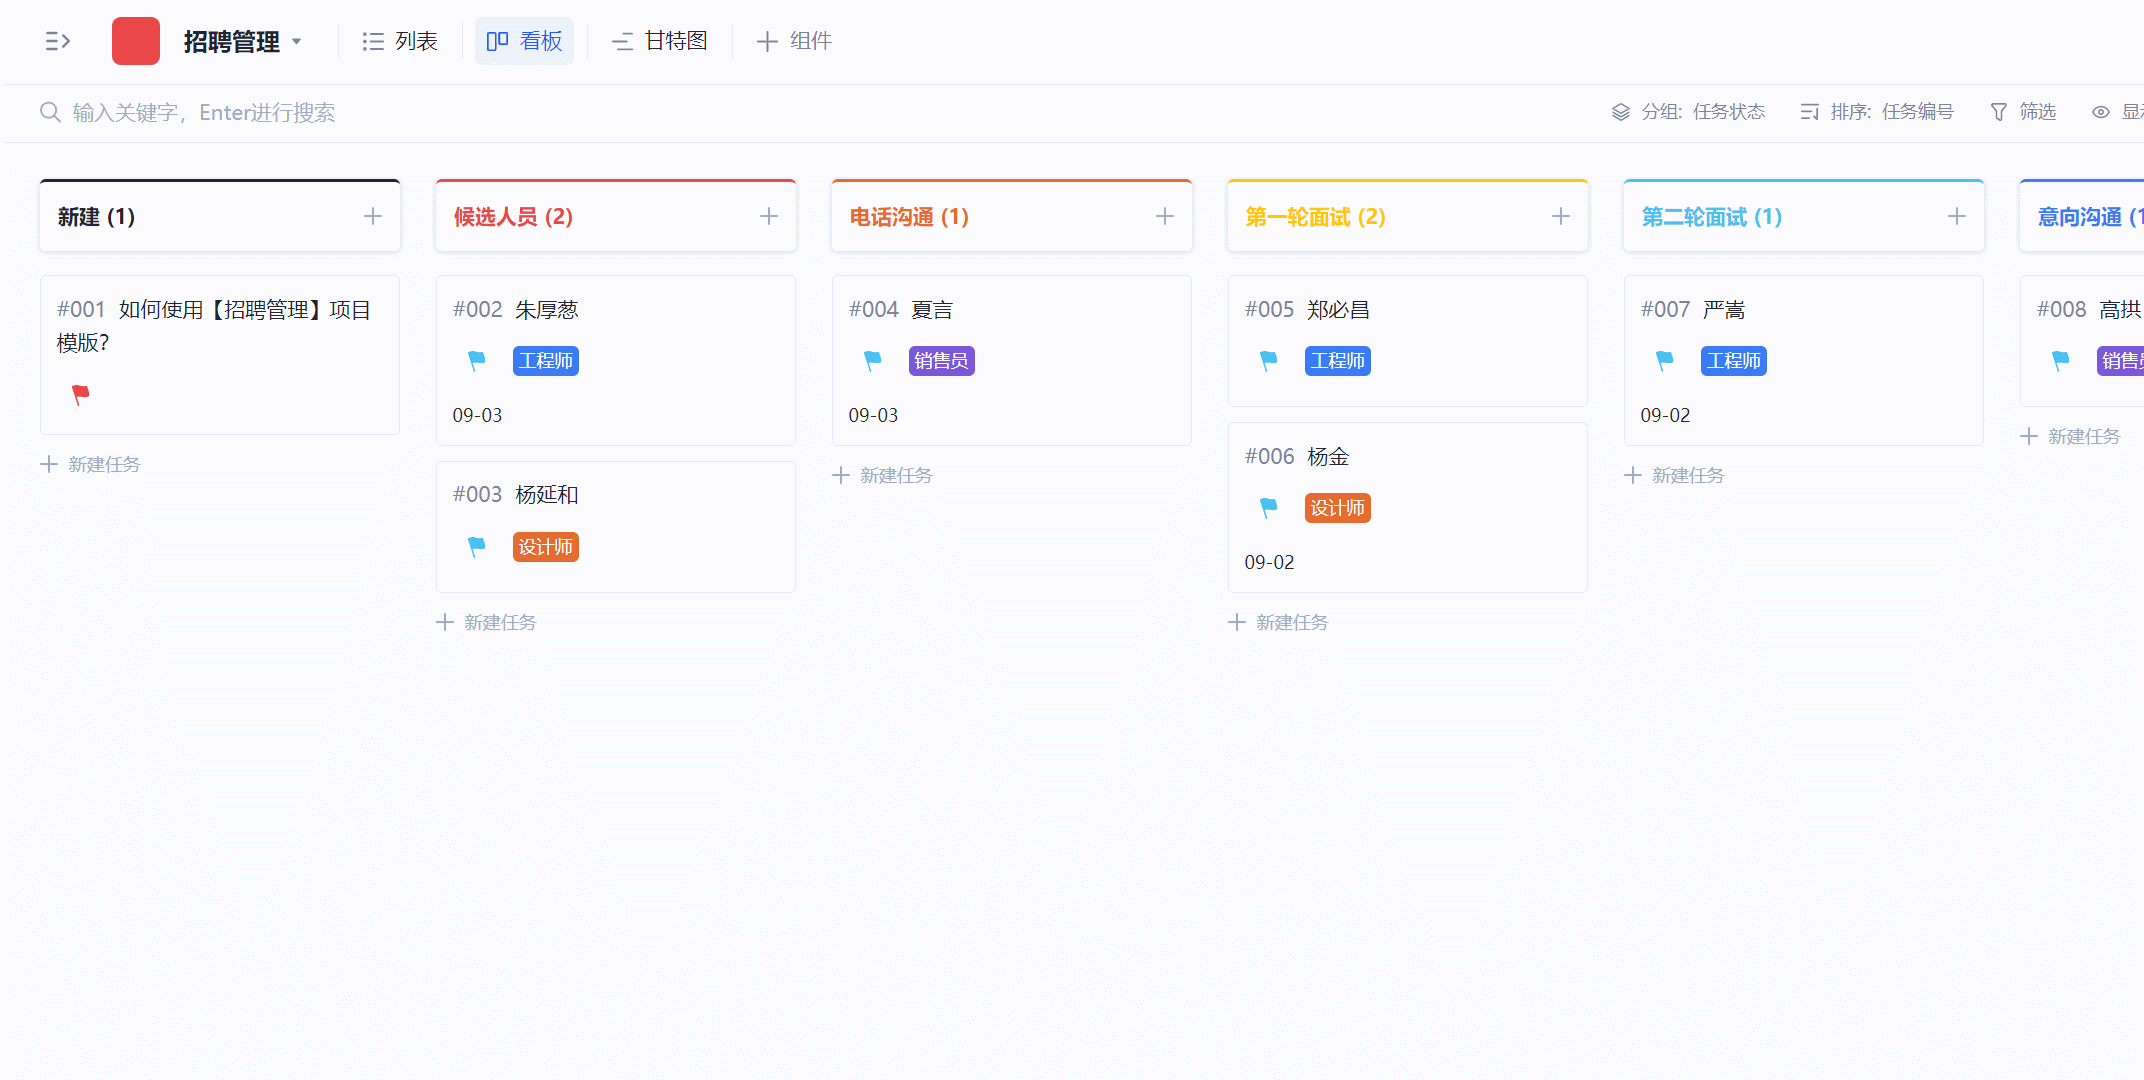This screenshot has width=2144, height=1080.
Task: Switch to the 甘特图 view tab
Action: coord(660,41)
